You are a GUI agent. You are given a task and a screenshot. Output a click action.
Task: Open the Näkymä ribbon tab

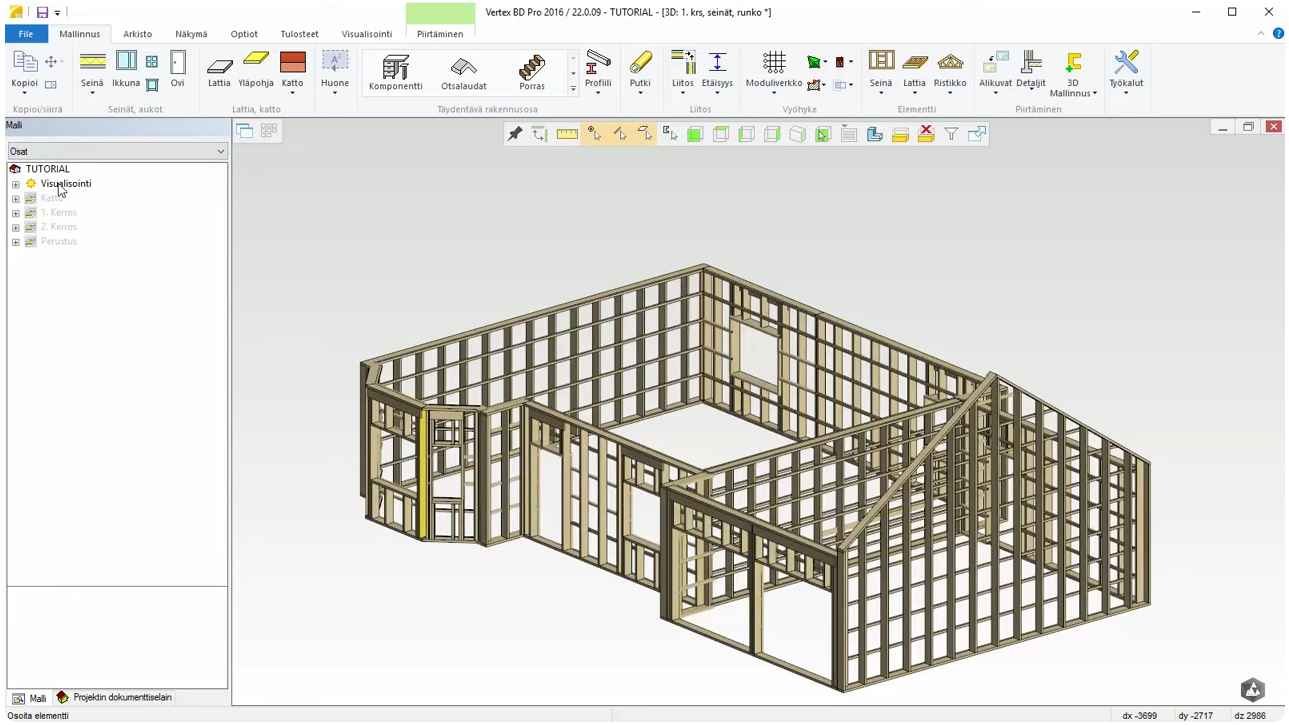click(191, 34)
